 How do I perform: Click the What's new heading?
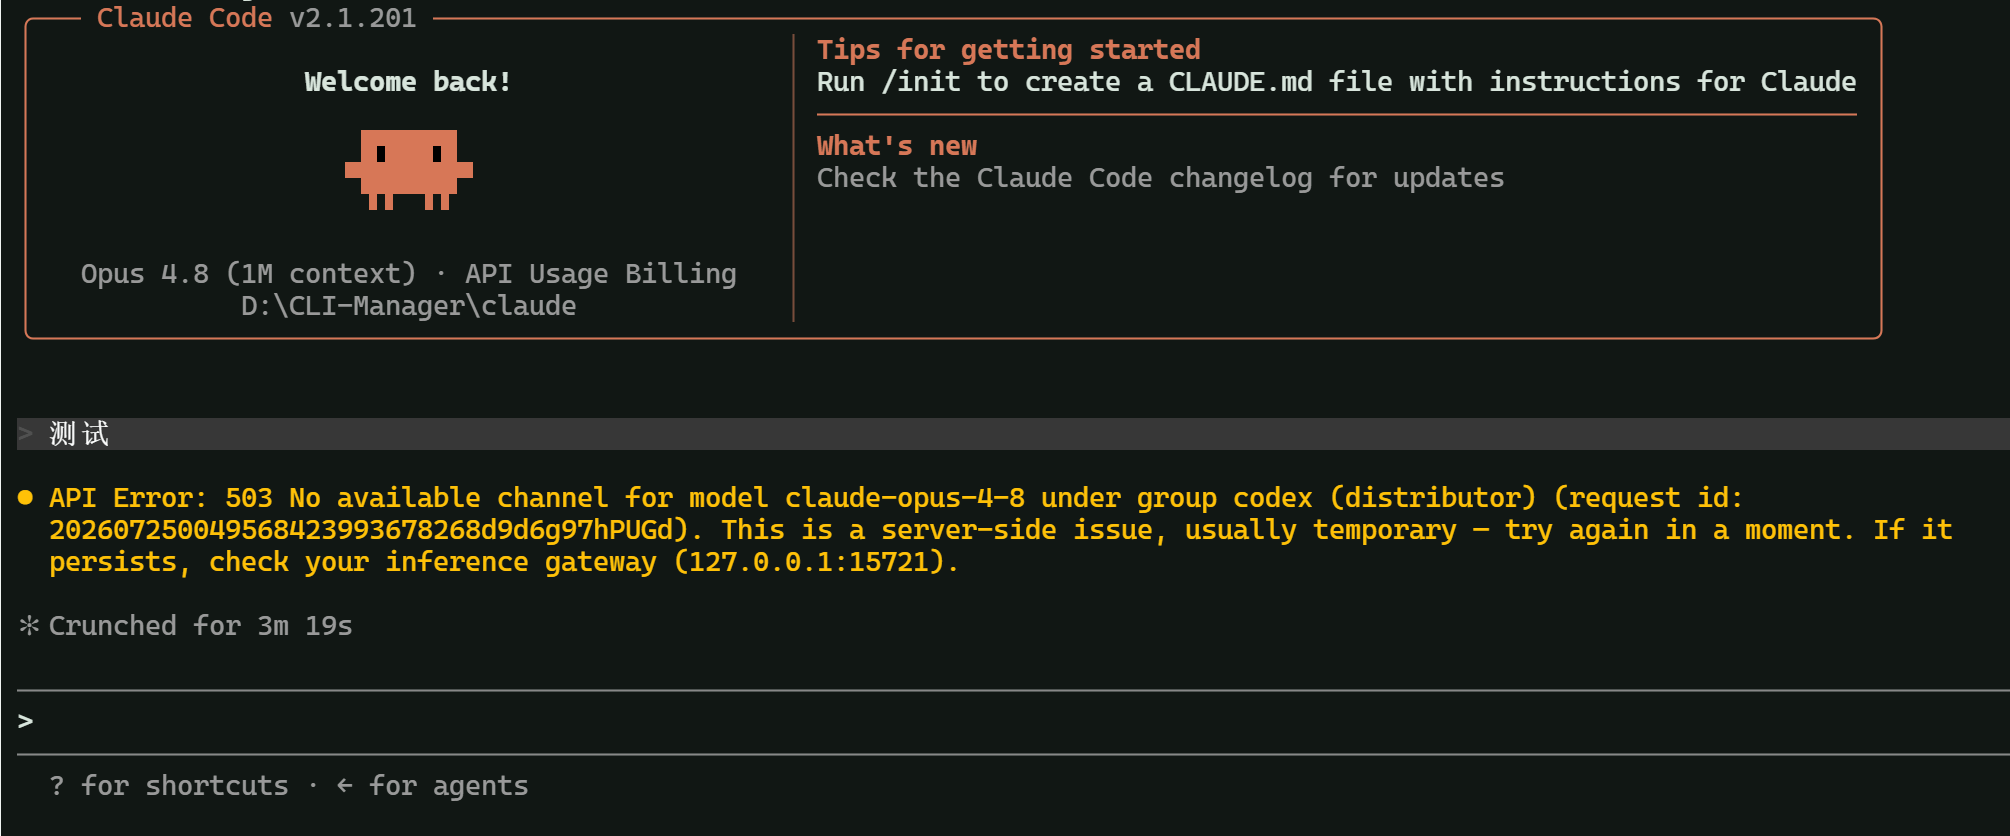897,146
